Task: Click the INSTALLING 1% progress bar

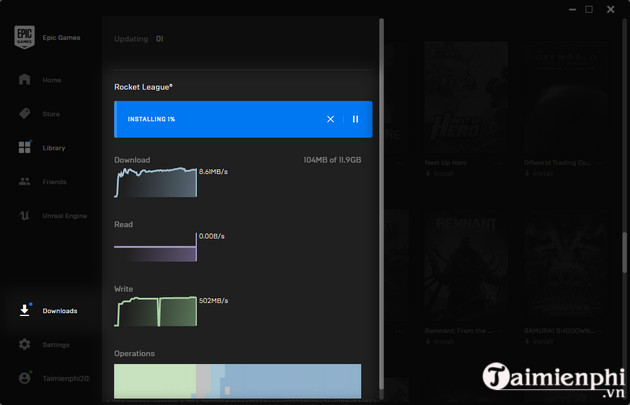Action: click(243, 119)
